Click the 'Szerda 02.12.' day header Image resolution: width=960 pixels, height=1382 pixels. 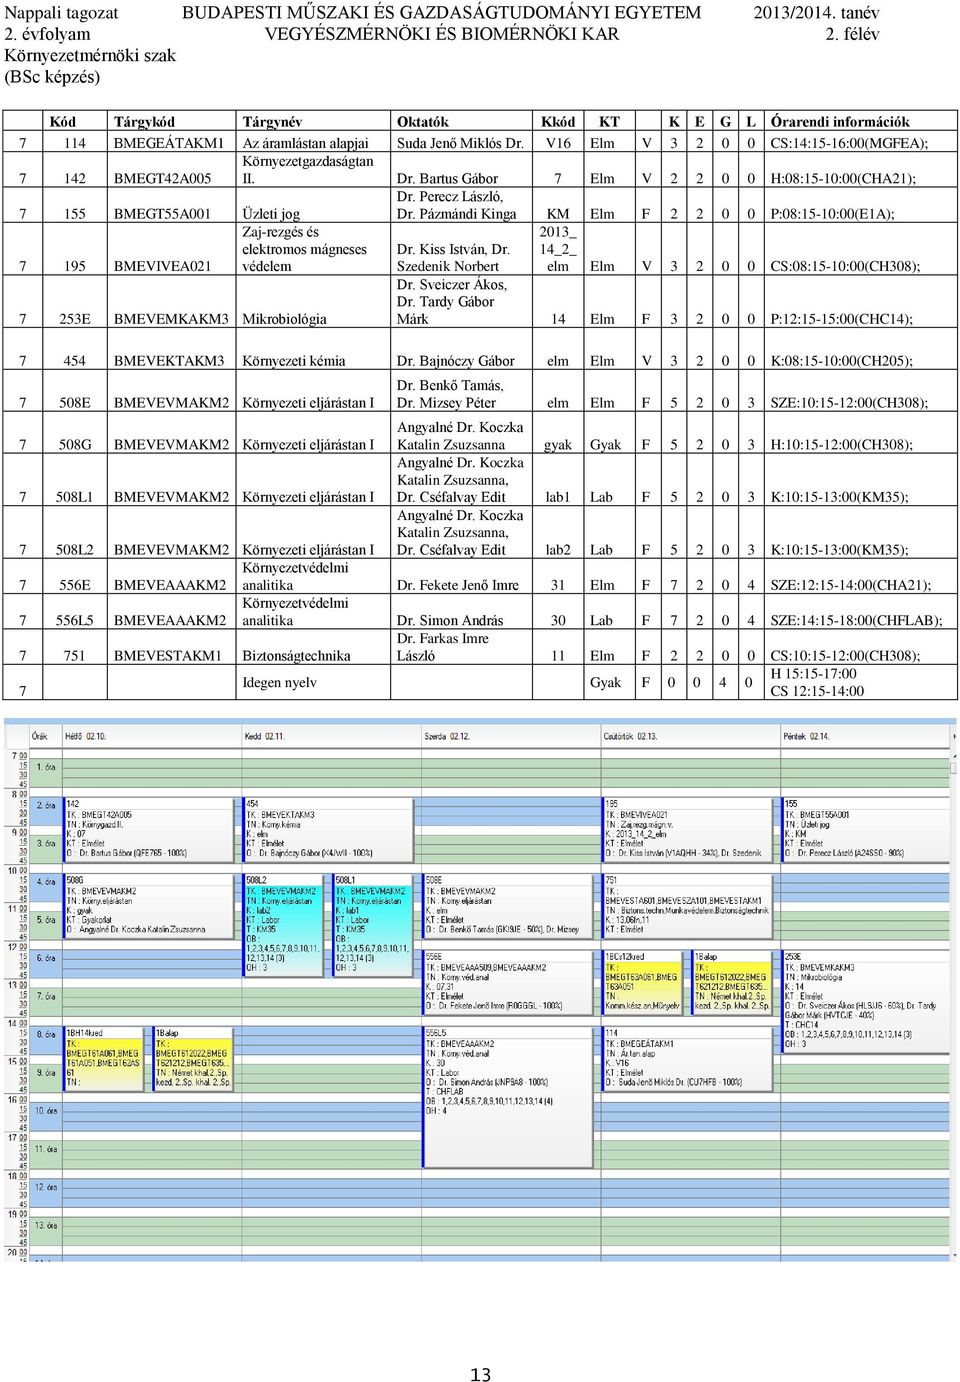pyautogui.click(x=447, y=737)
